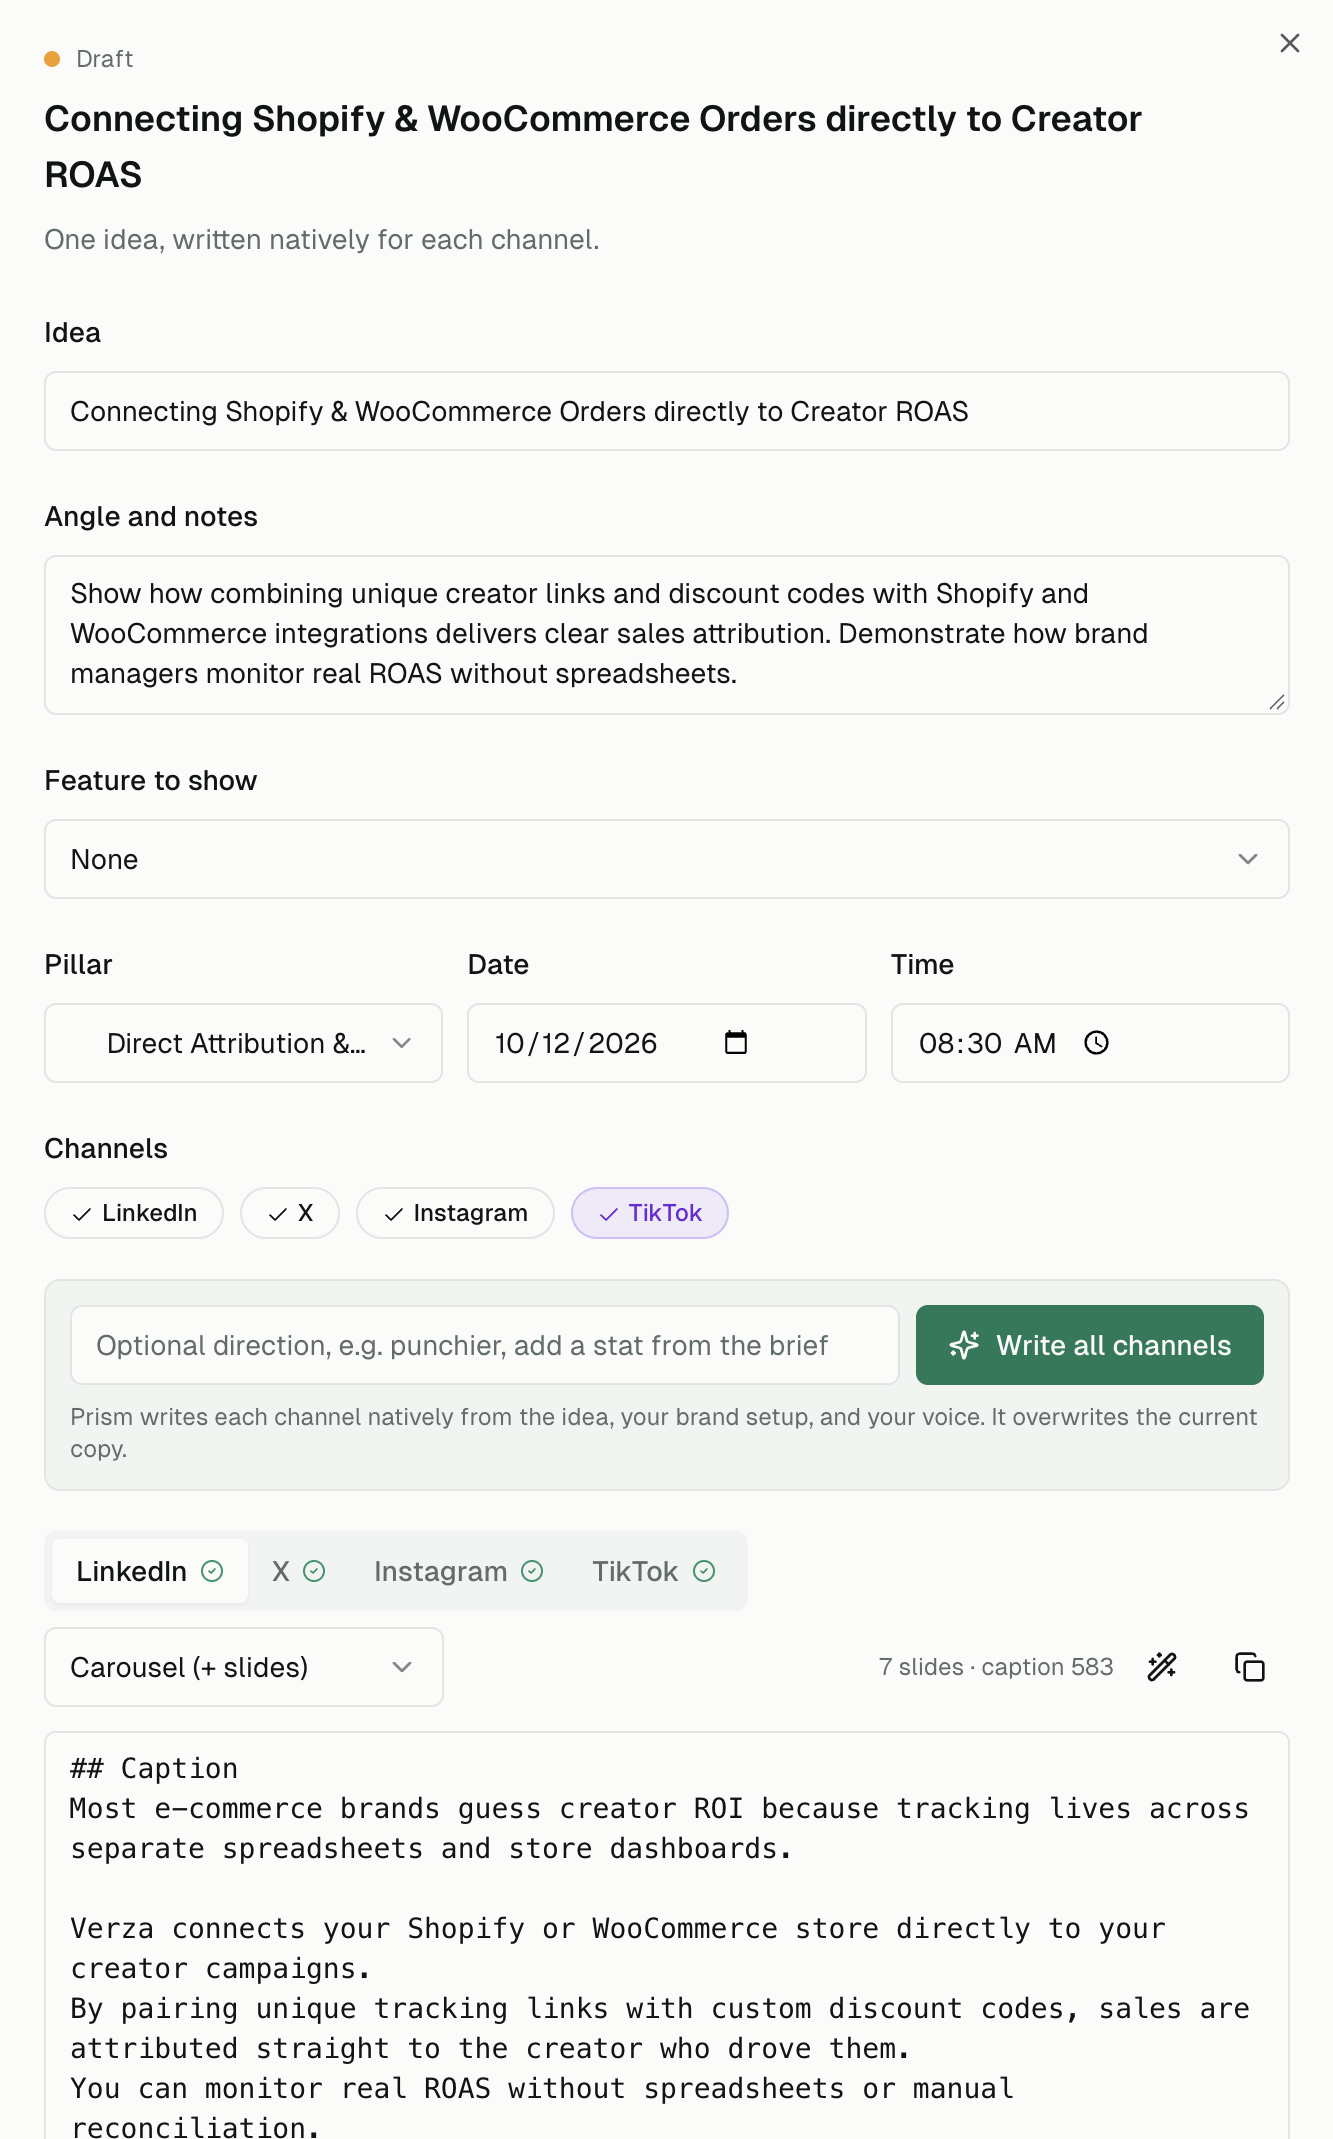Focus the optional direction input
This screenshot has height=2139, width=1333.
click(x=485, y=1345)
